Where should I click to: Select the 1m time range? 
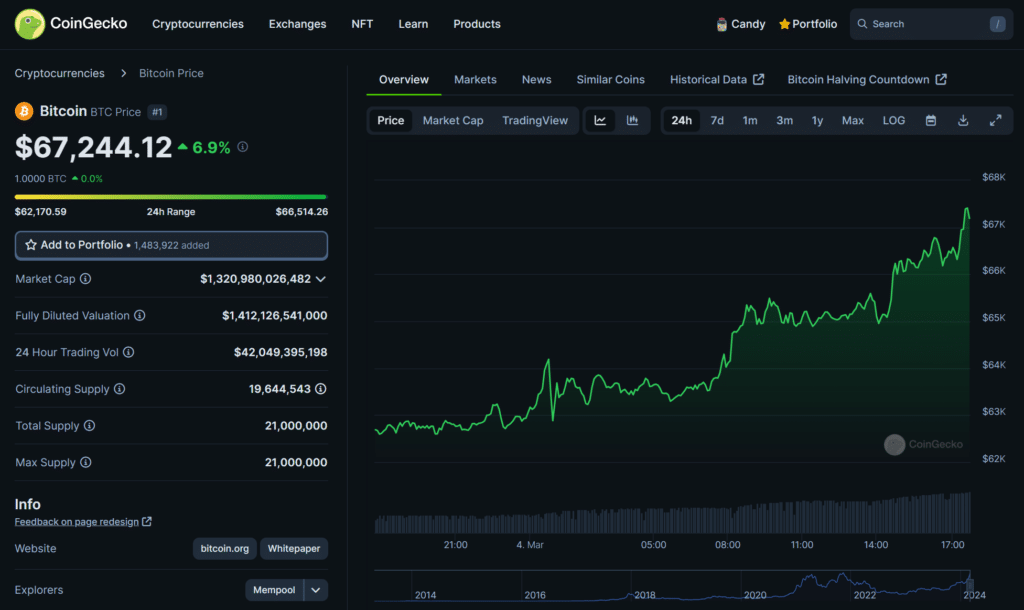[x=750, y=120]
